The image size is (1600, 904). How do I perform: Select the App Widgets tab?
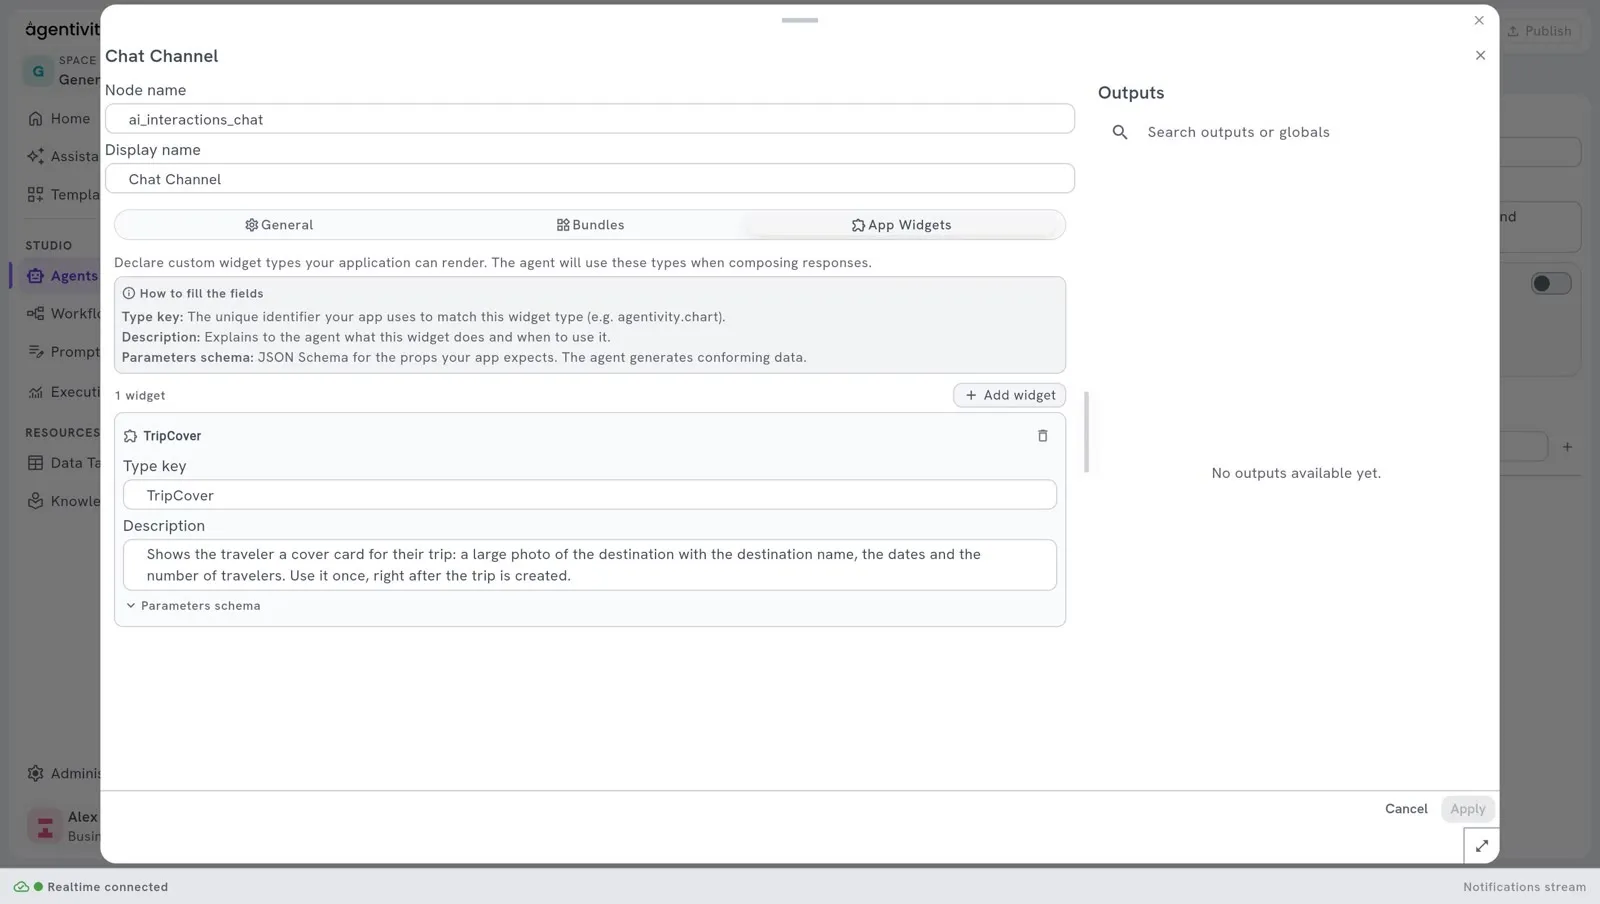tap(901, 225)
